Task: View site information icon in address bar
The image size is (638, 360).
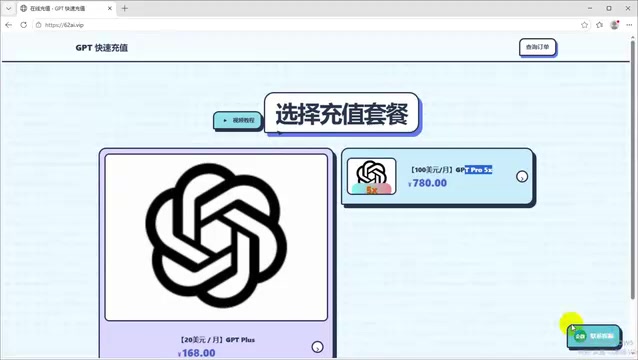Action: pos(38,25)
